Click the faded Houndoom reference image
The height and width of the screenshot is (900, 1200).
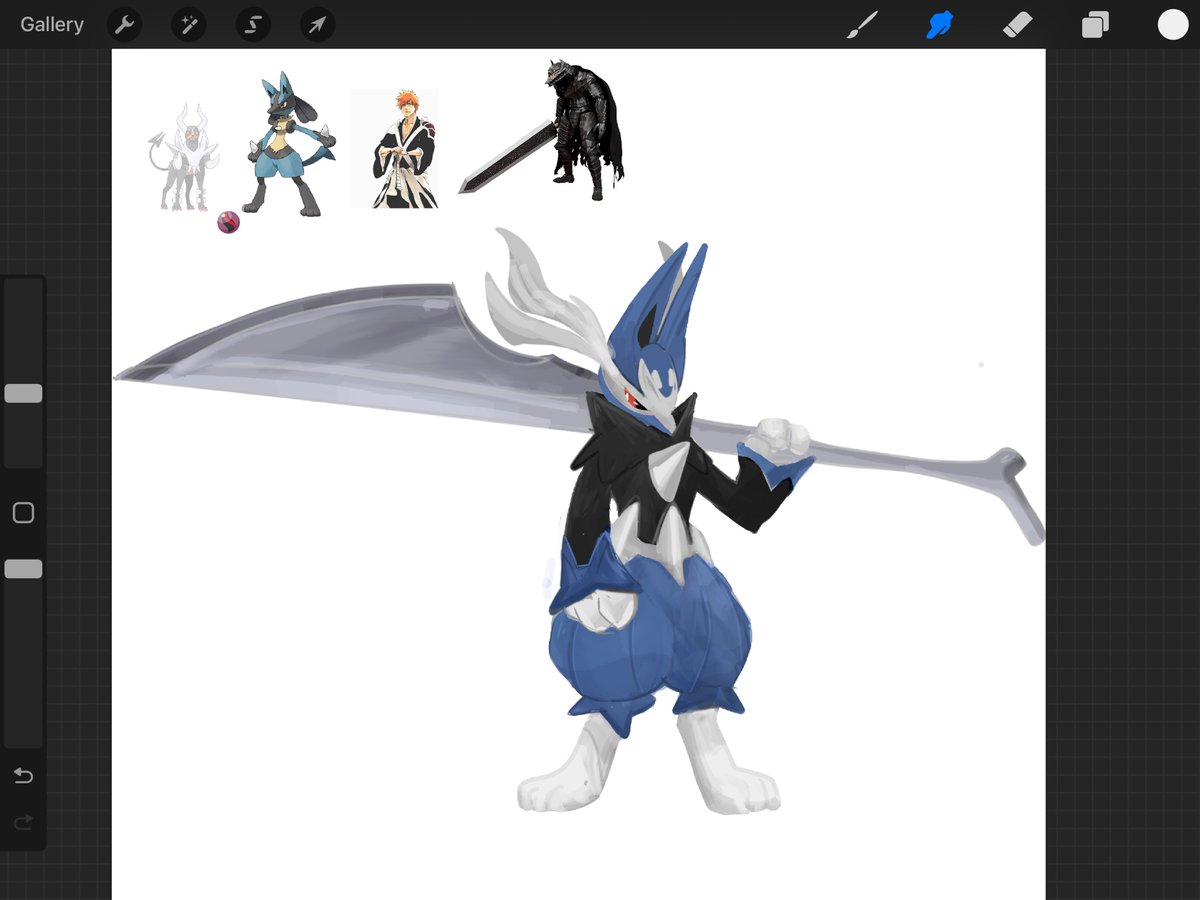click(183, 156)
